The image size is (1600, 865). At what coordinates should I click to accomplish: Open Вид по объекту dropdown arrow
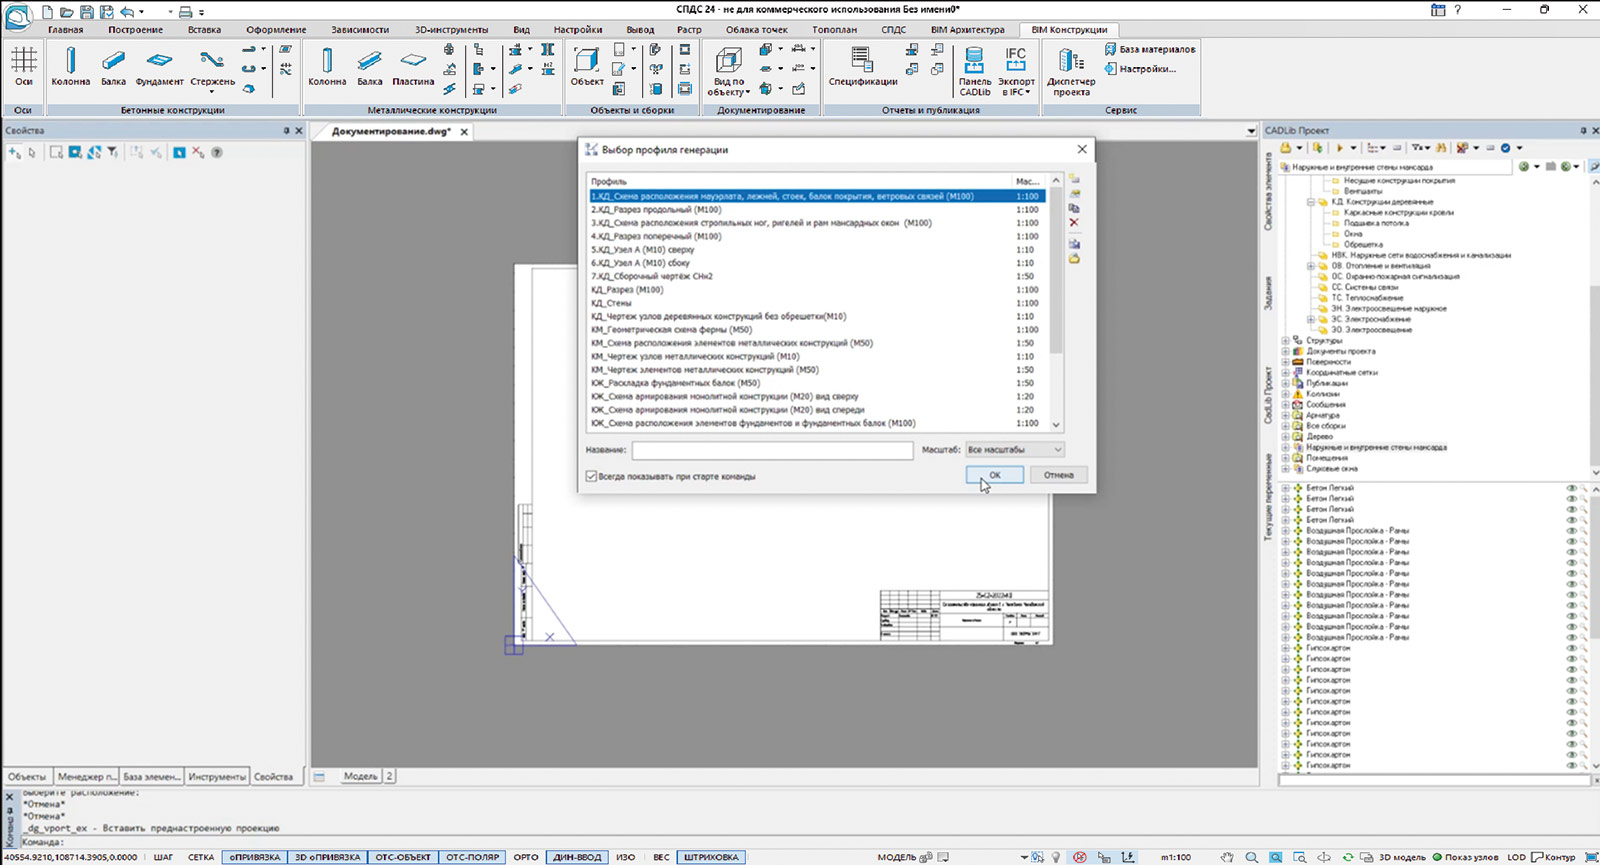click(x=746, y=92)
